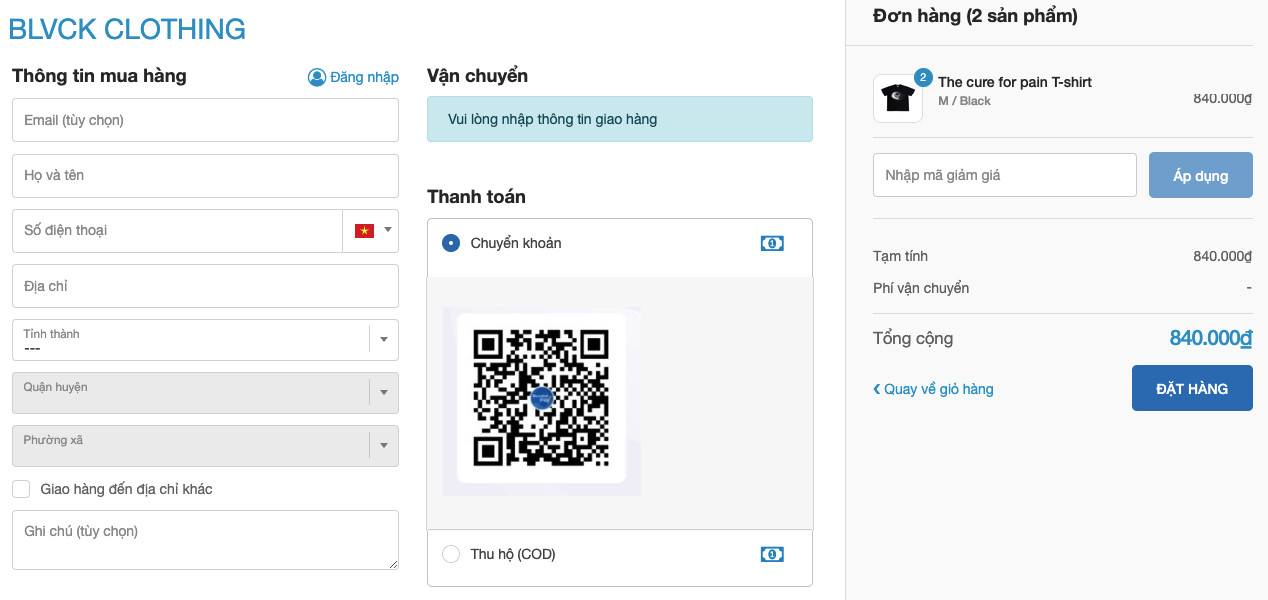
Task: Apply discount code with Áp dụng button
Action: pos(1200,175)
